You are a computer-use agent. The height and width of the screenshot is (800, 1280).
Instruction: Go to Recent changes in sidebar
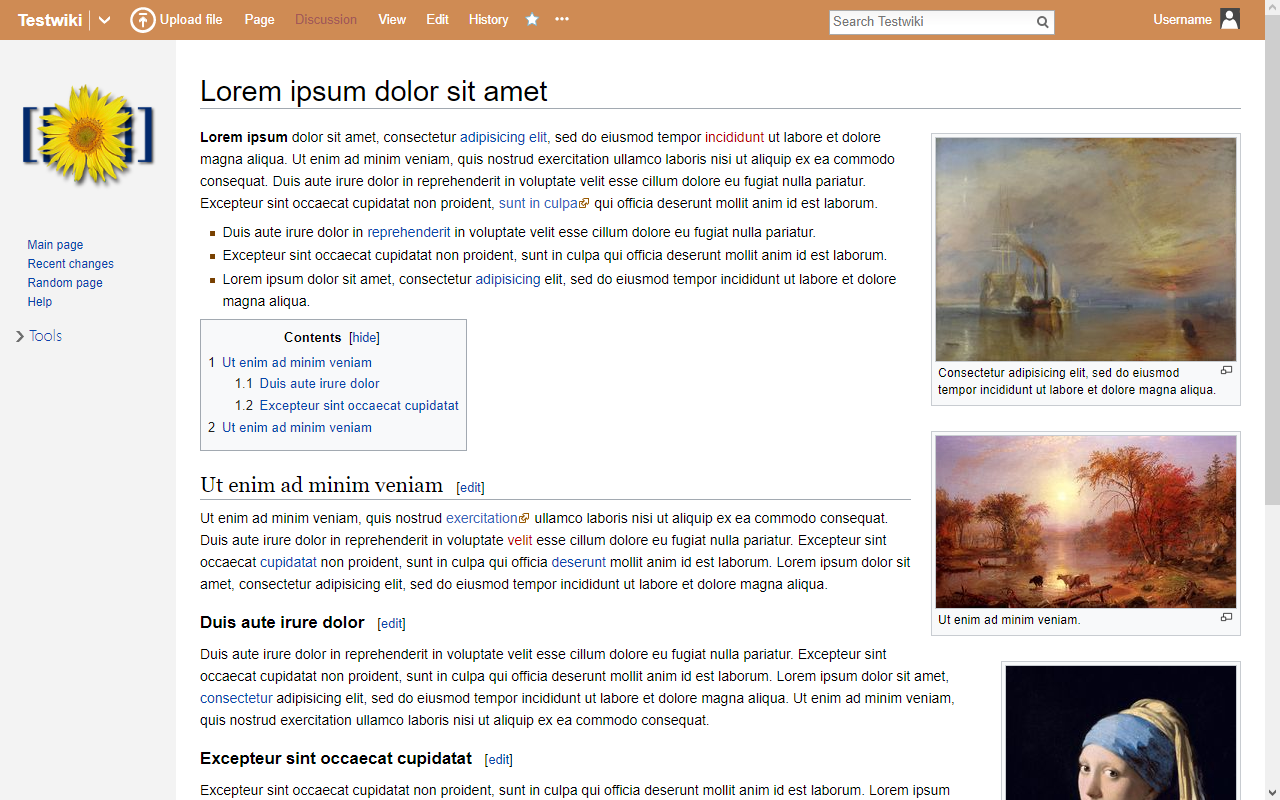point(70,264)
